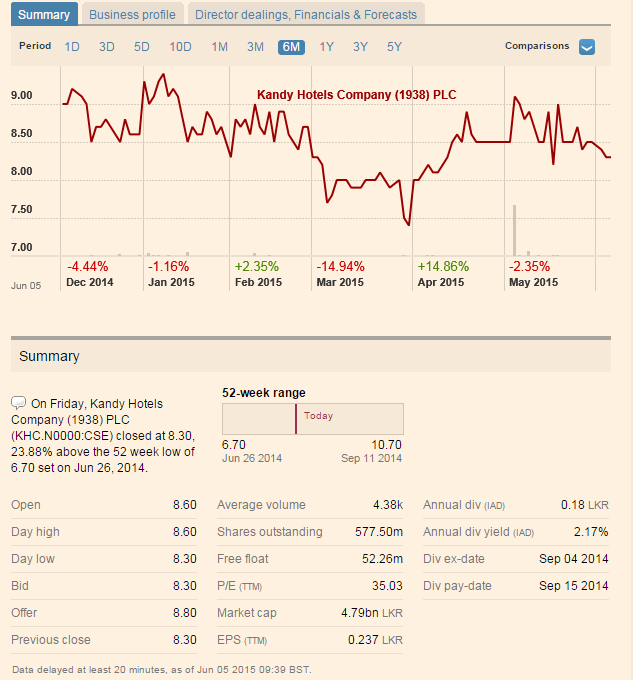Click the large May 2015 volume bar
The width and height of the screenshot is (633, 680).
[515, 230]
